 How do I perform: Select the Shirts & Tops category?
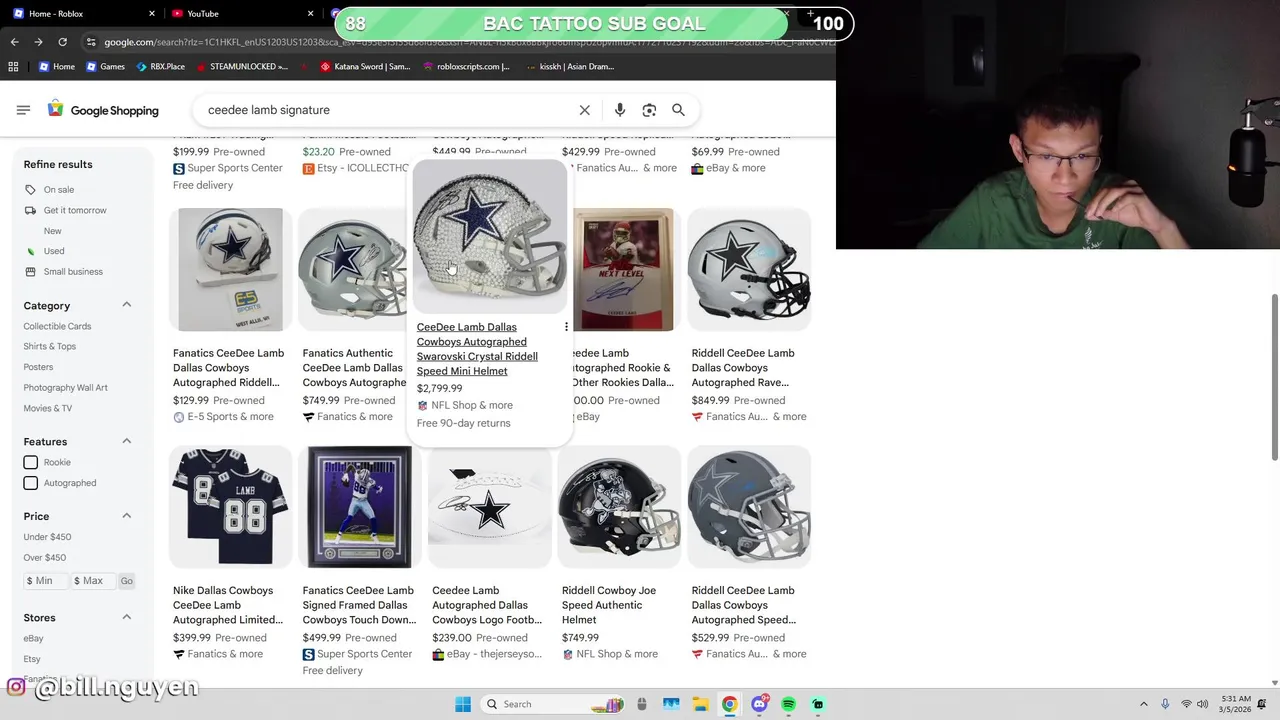point(50,346)
